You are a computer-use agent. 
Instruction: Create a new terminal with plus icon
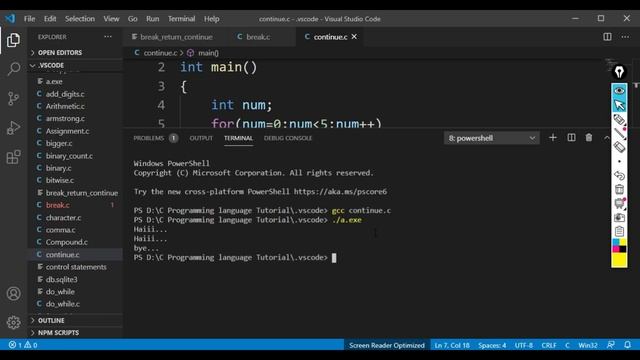pos(553,138)
